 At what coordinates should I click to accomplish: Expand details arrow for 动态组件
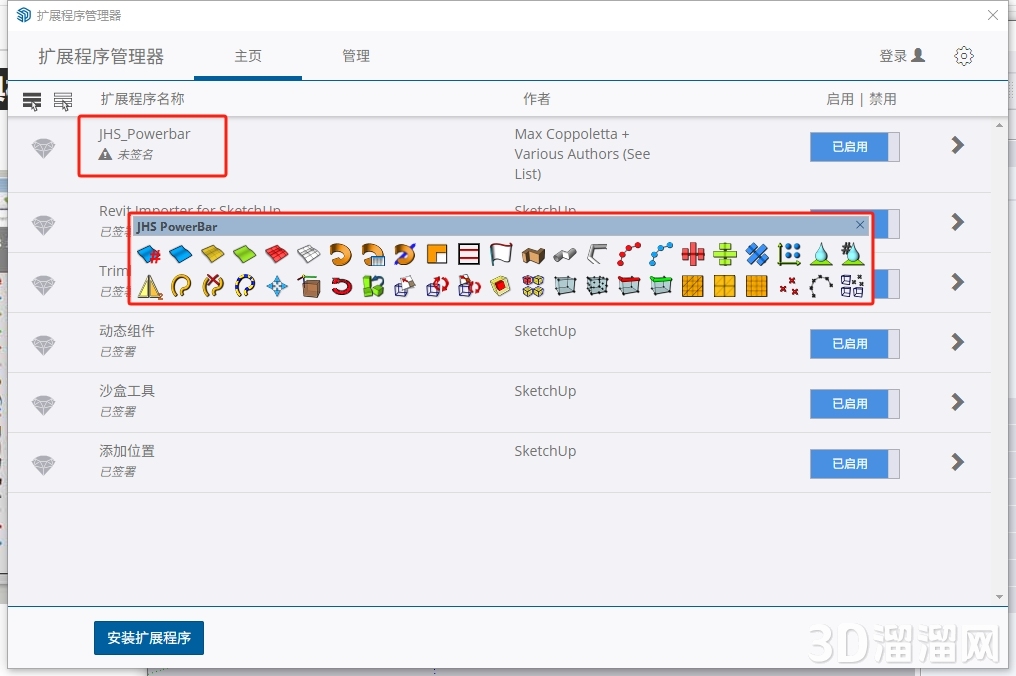[x=957, y=343]
